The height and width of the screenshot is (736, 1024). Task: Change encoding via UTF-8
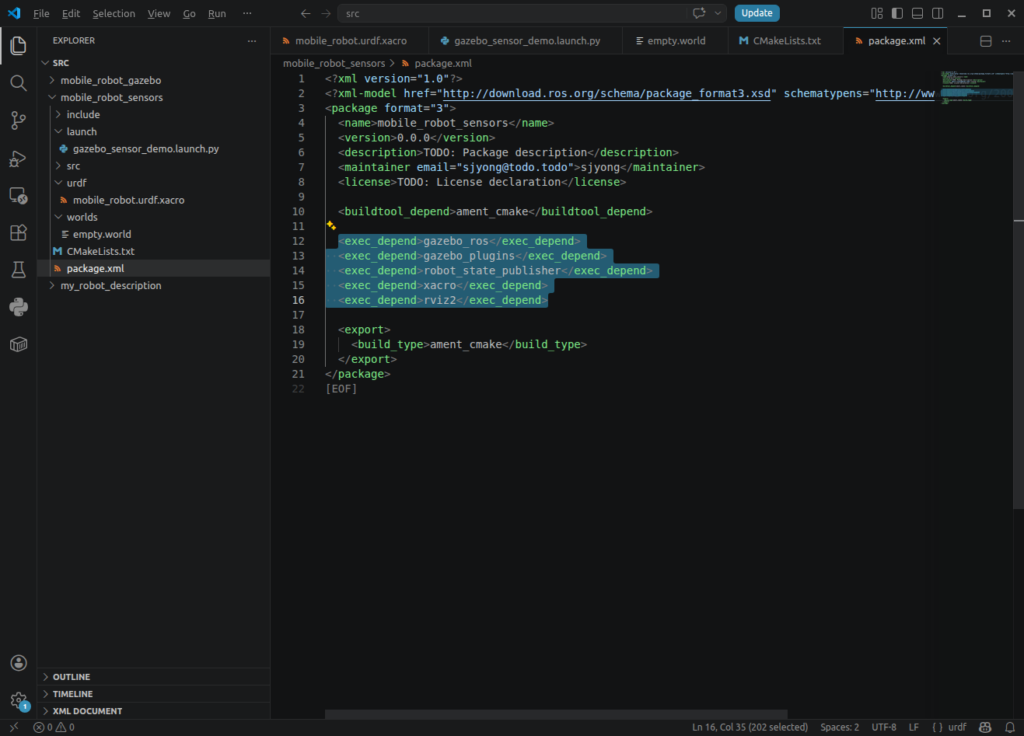(x=884, y=727)
